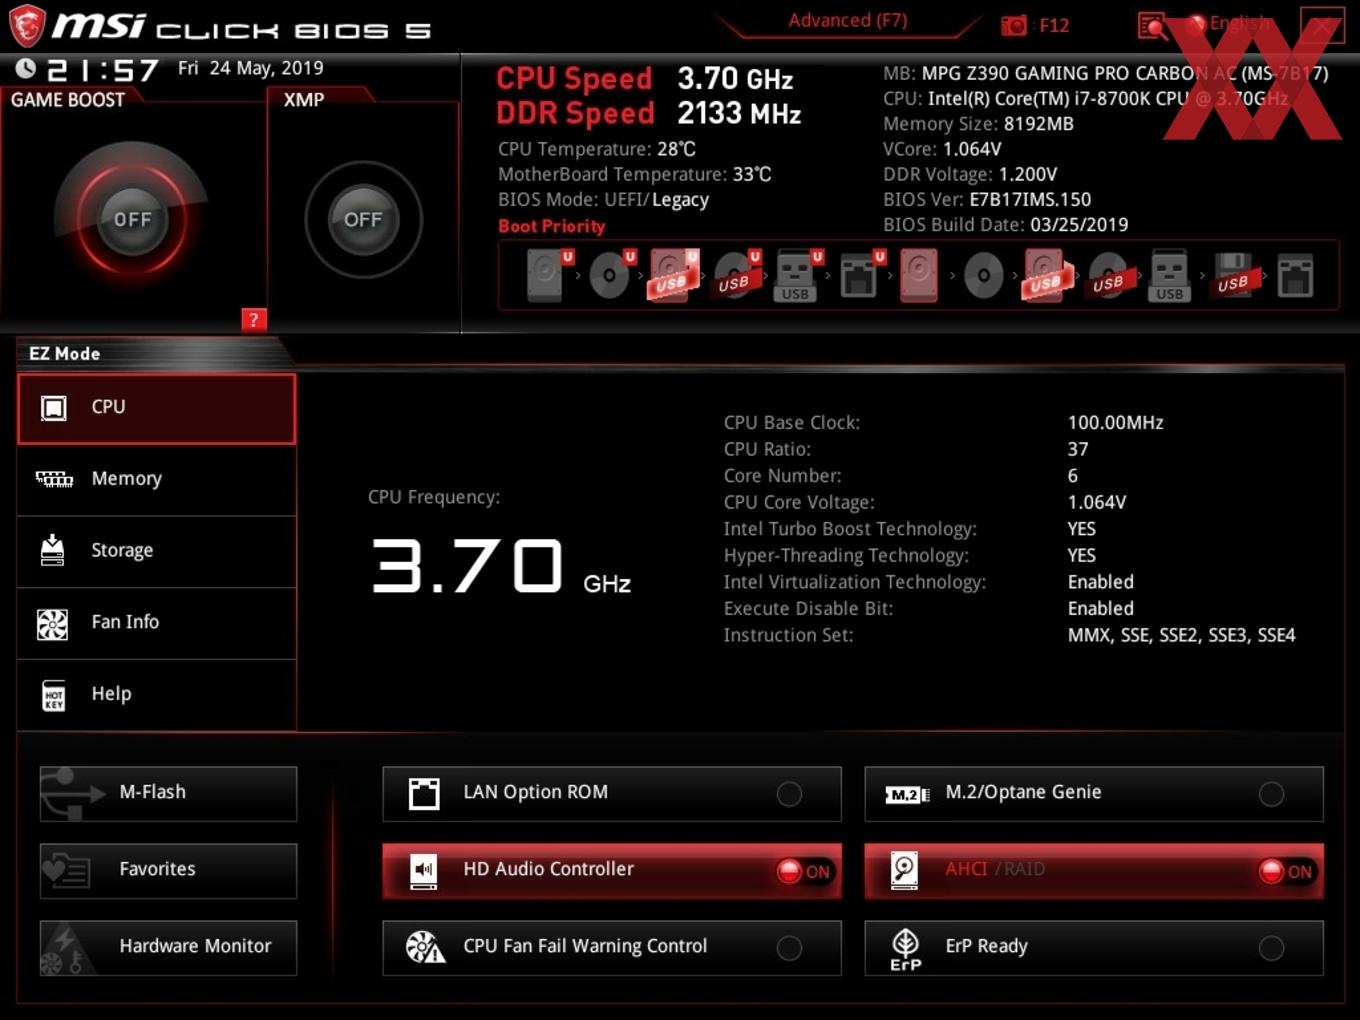Open Hardware Monitor
The height and width of the screenshot is (1020, 1360).
(168, 947)
